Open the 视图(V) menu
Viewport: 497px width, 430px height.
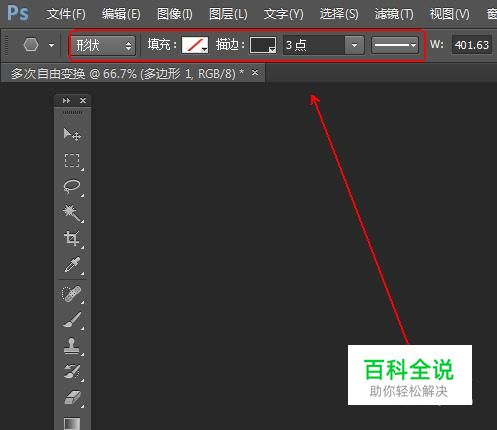tap(449, 14)
